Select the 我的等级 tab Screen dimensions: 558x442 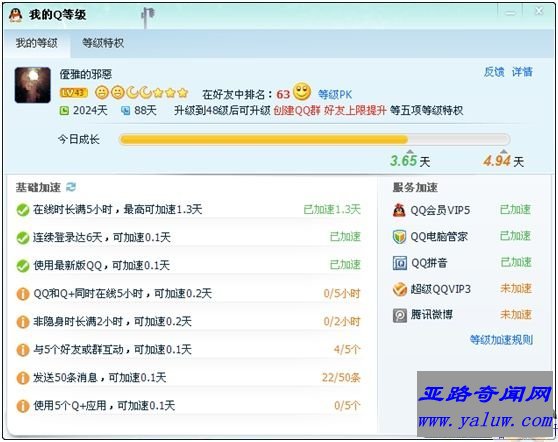coord(36,43)
